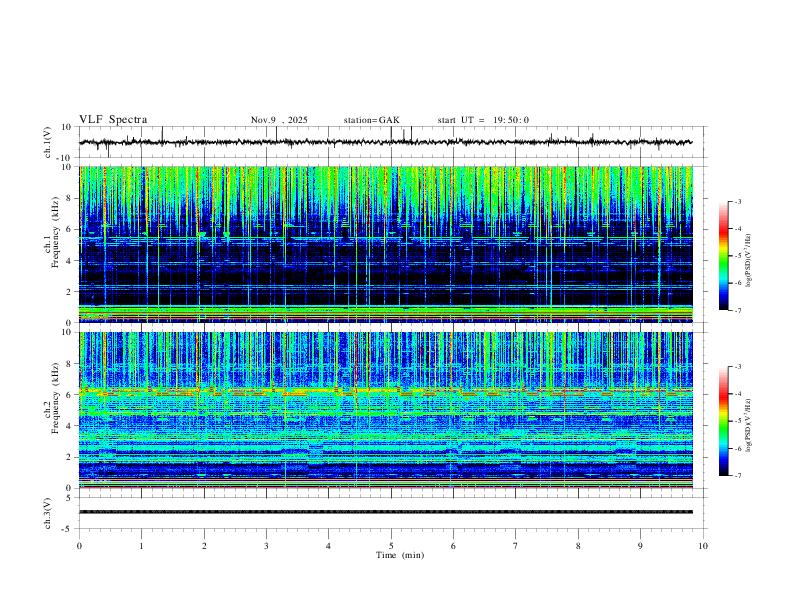Click the ch.1 voltage waveform trace
This screenshot has width=792, height=612.
click(386, 142)
